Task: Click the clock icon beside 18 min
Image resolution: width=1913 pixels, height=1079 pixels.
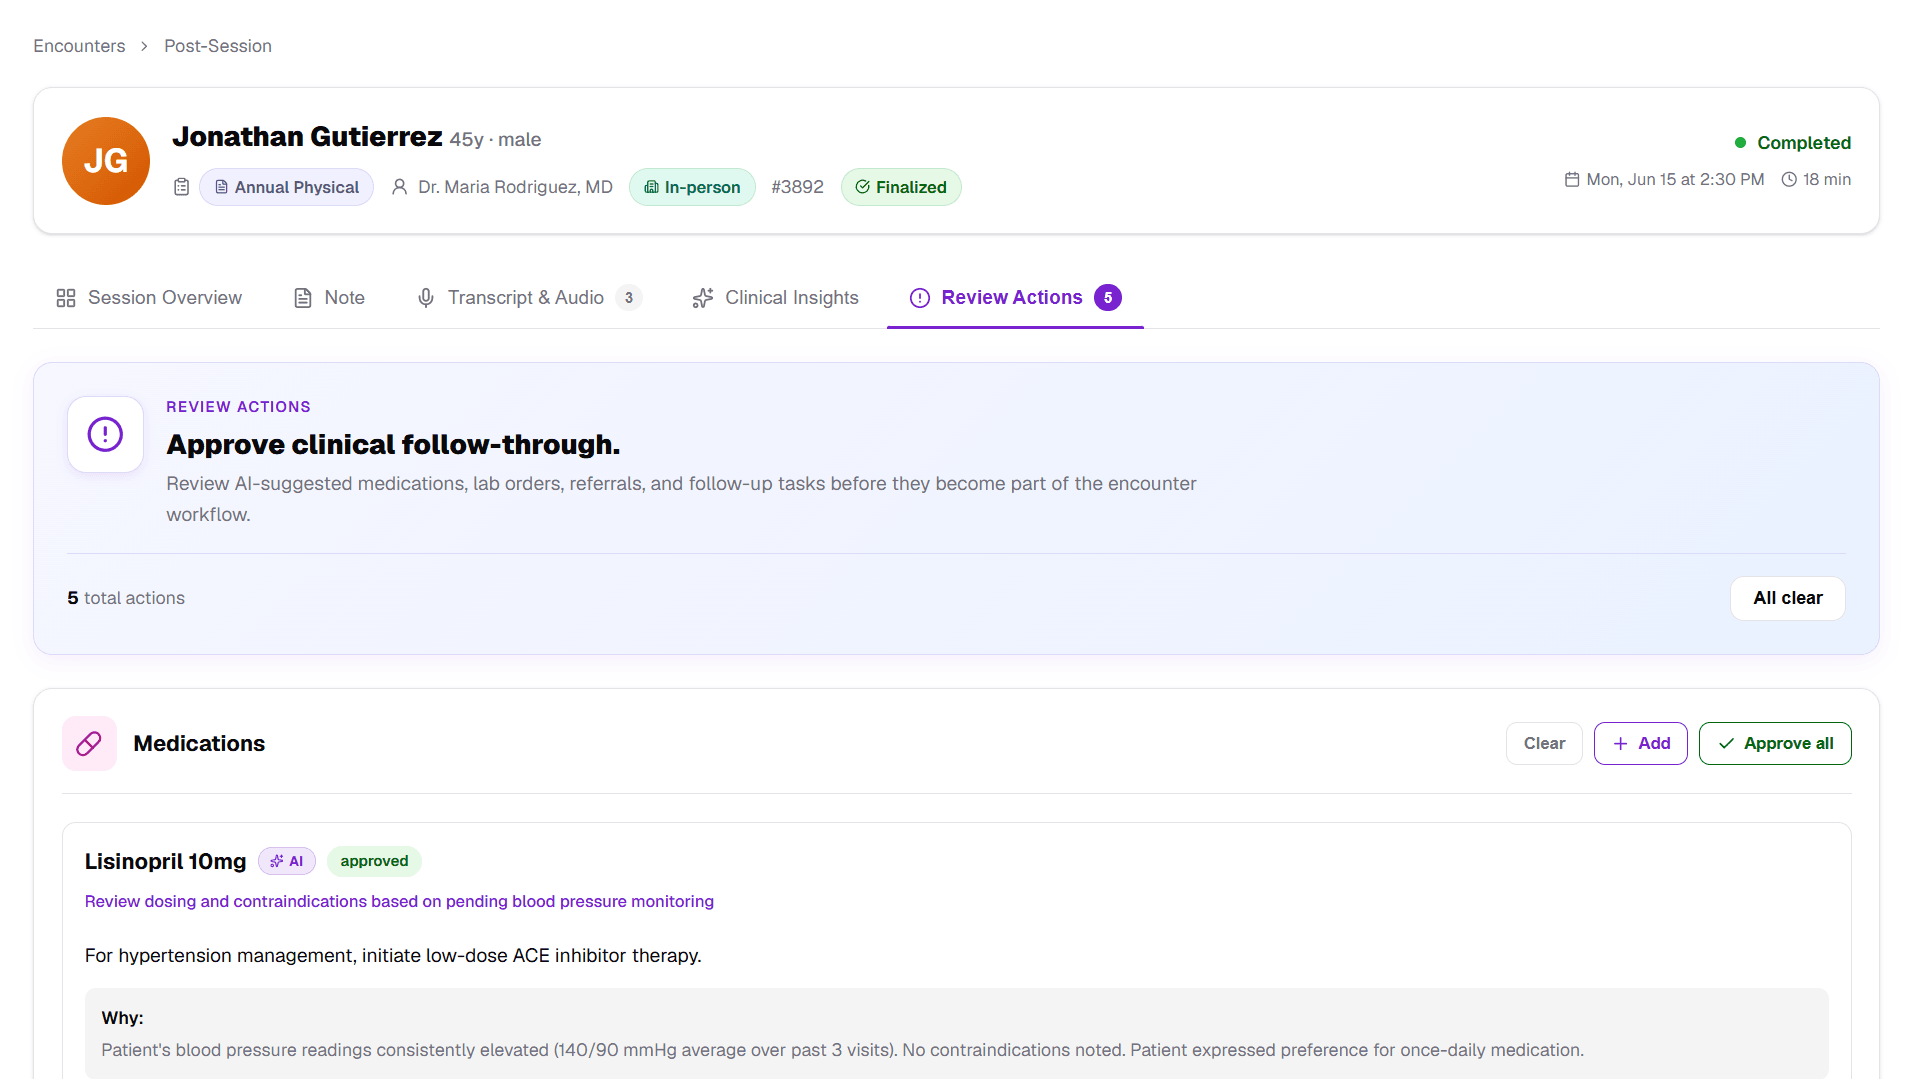Action: coord(1789,180)
